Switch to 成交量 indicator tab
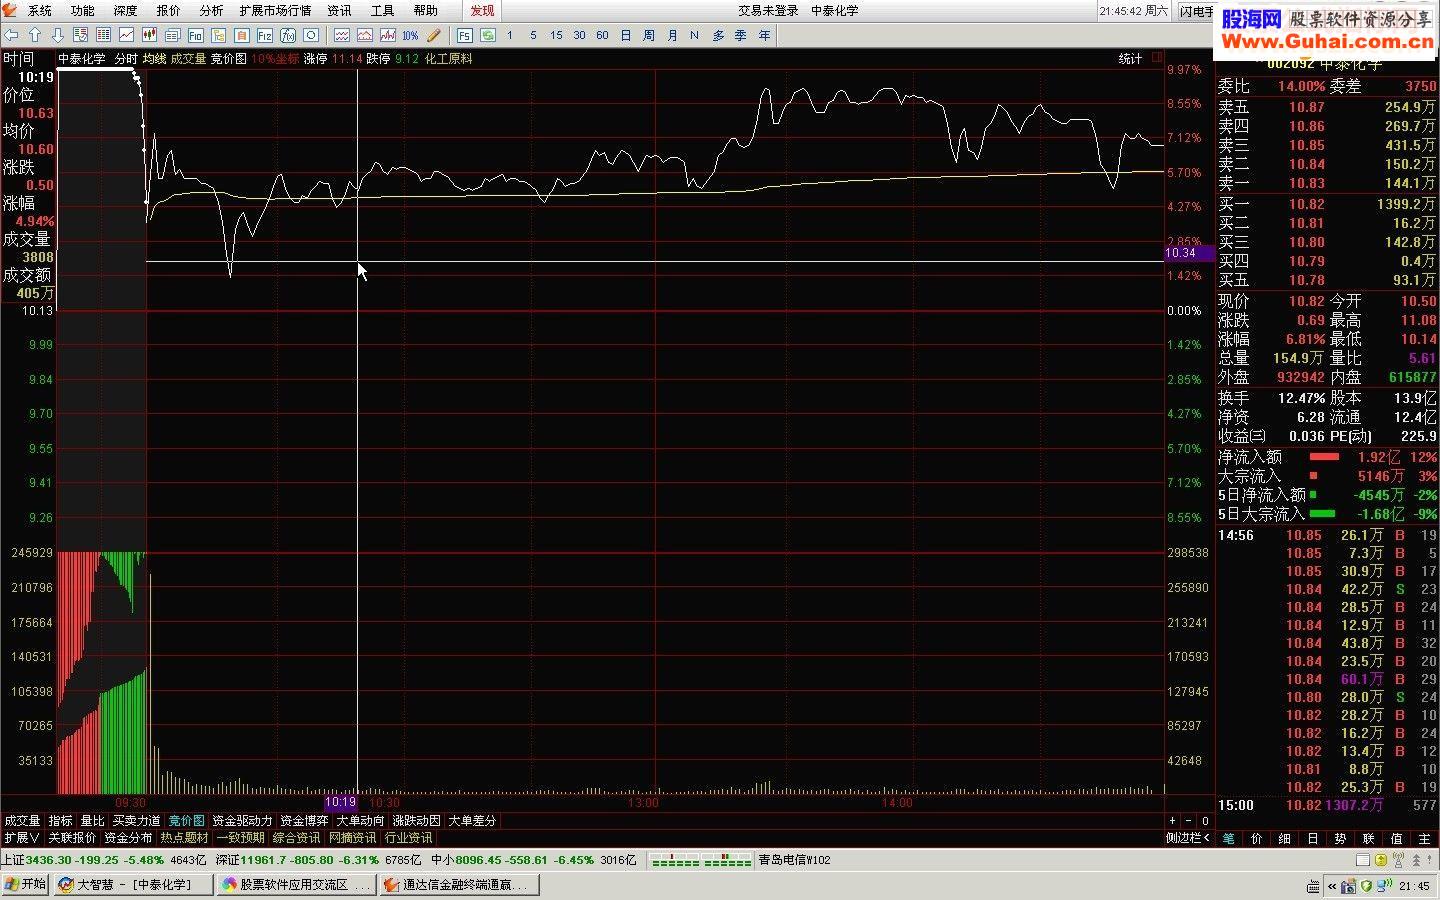The width and height of the screenshot is (1440, 900). (x=22, y=820)
